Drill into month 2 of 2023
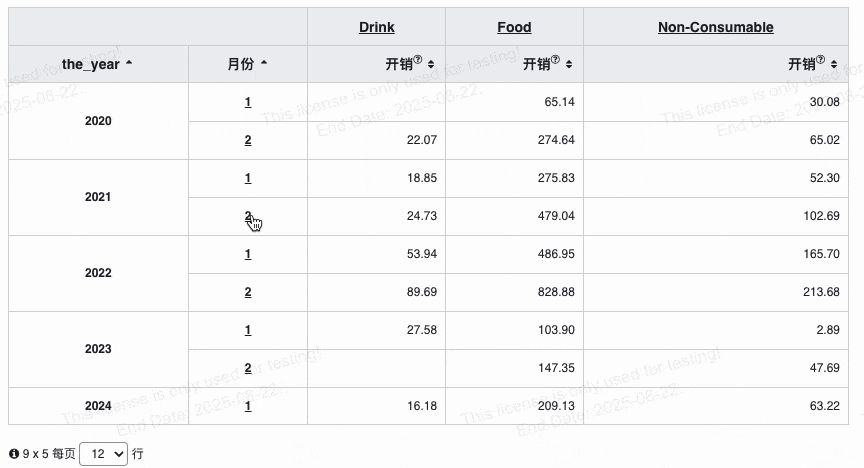 [248, 368]
